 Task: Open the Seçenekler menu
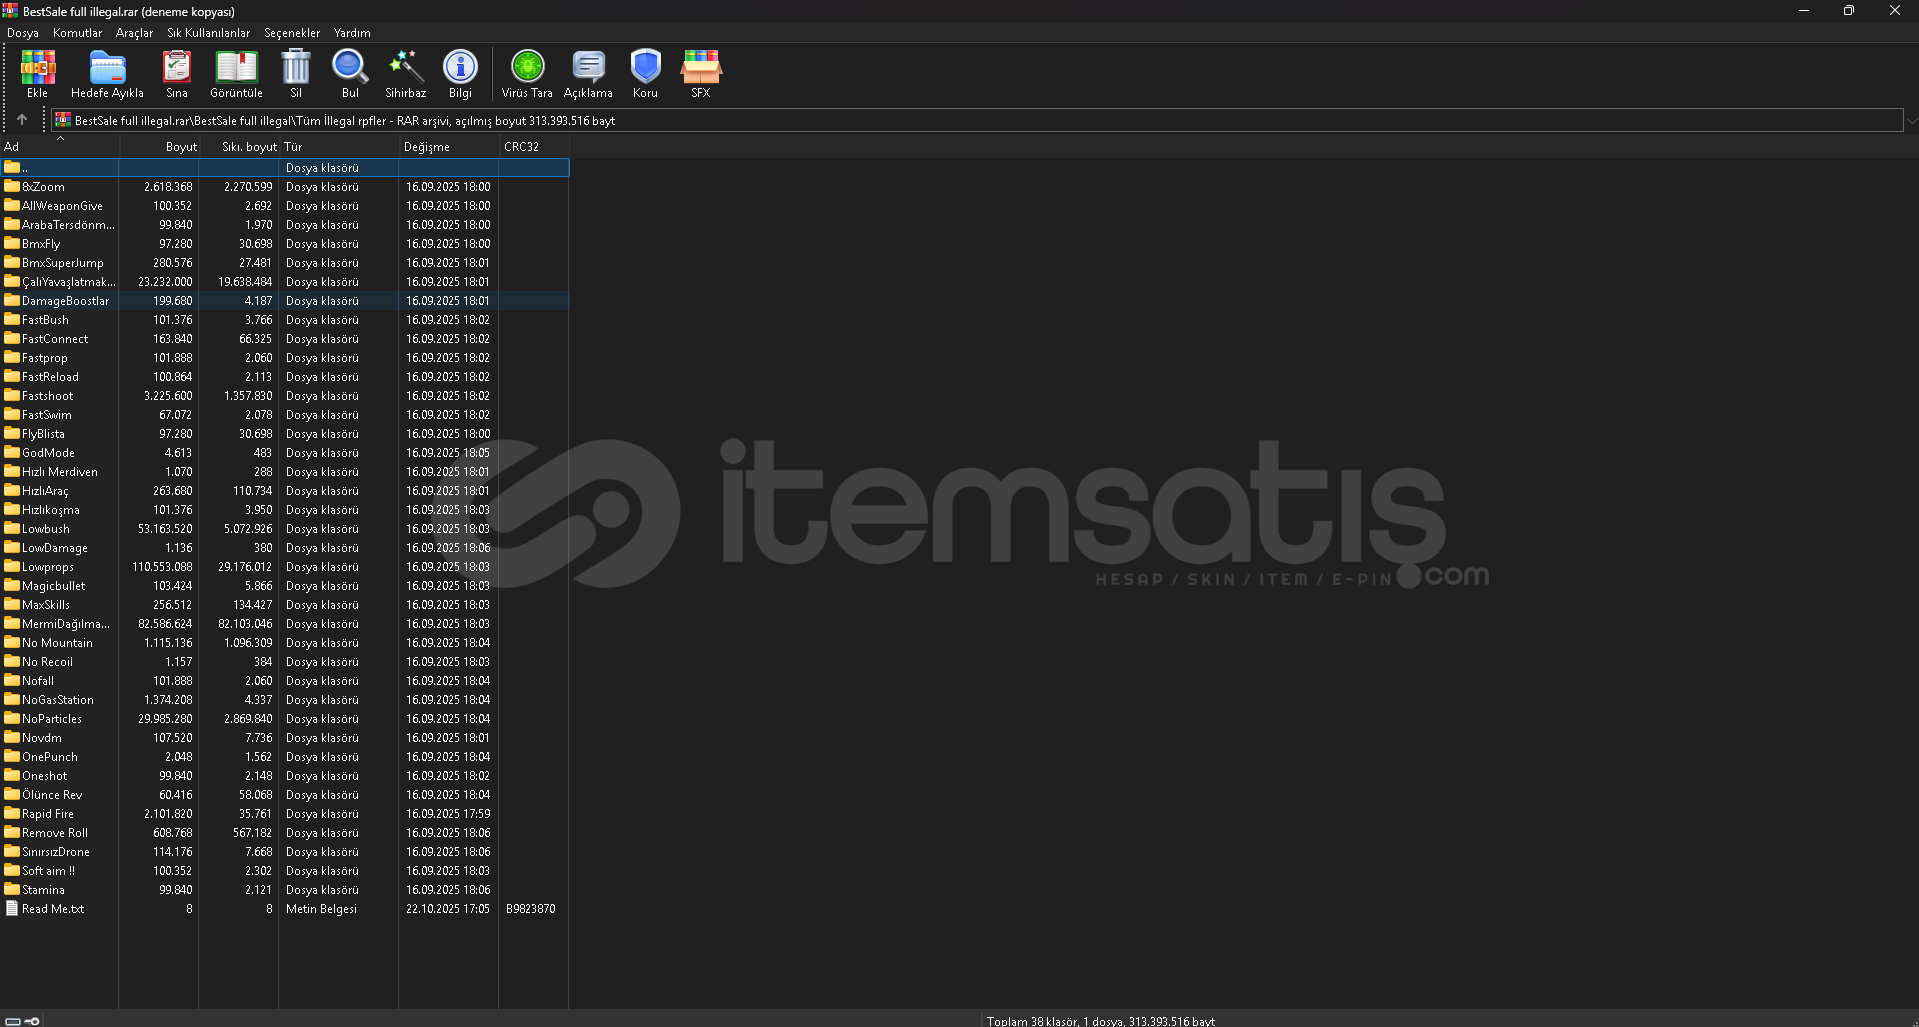coord(292,33)
